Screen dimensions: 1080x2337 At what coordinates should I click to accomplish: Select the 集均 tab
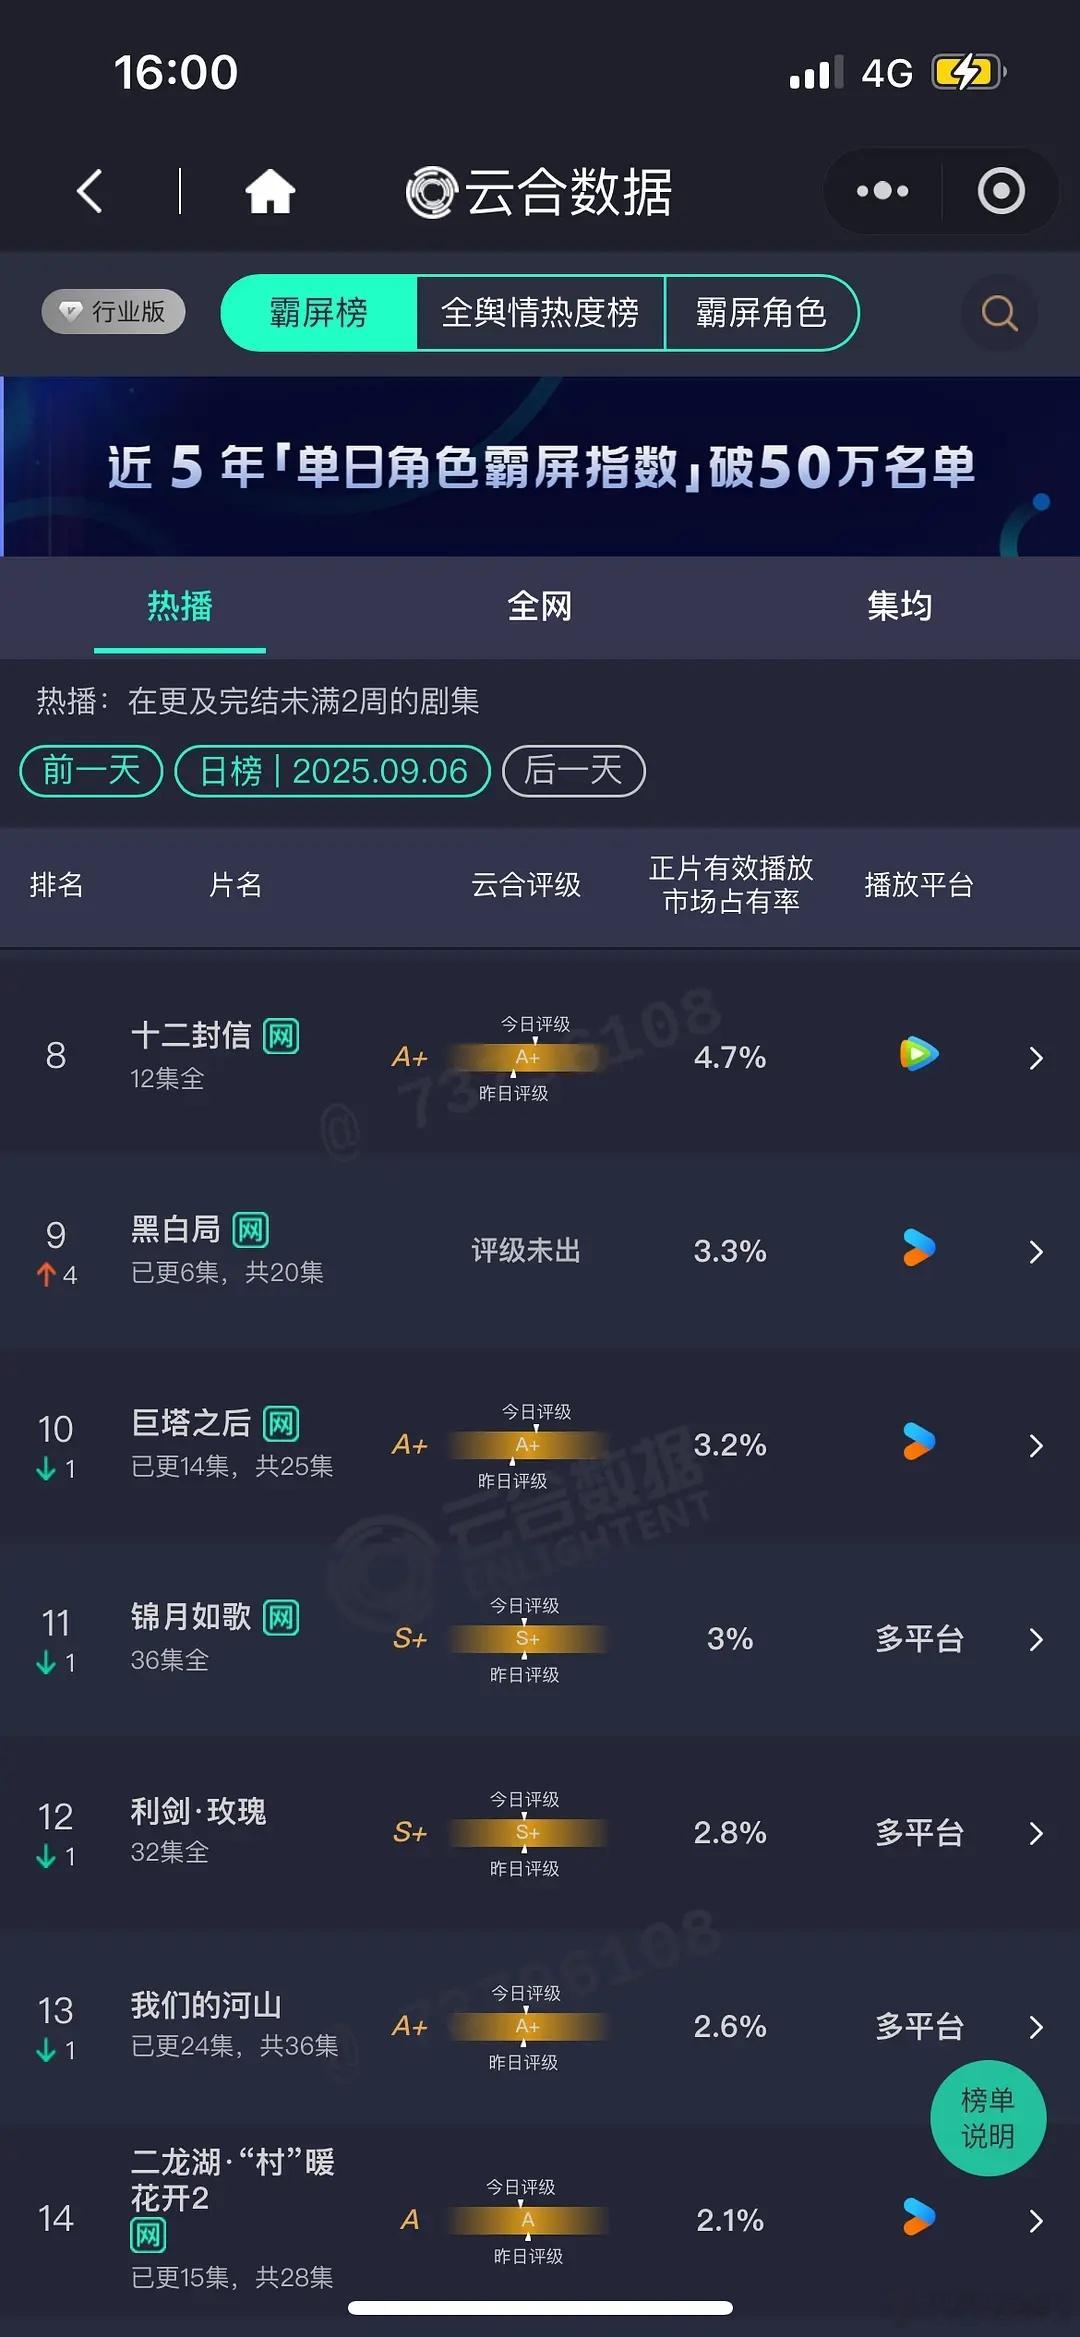[x=900, y=606]
